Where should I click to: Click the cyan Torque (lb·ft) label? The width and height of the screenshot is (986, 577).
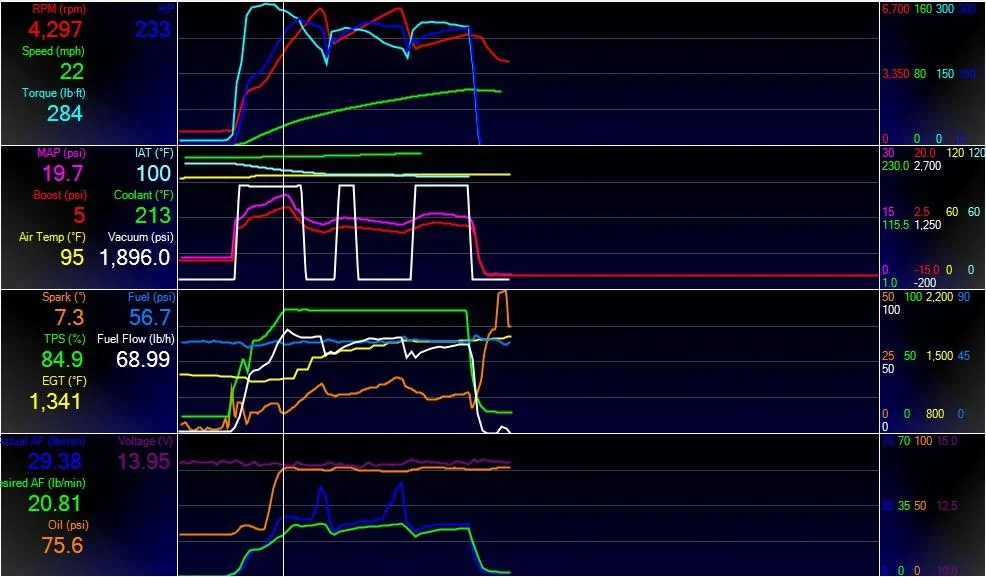(x=53, y=93)
